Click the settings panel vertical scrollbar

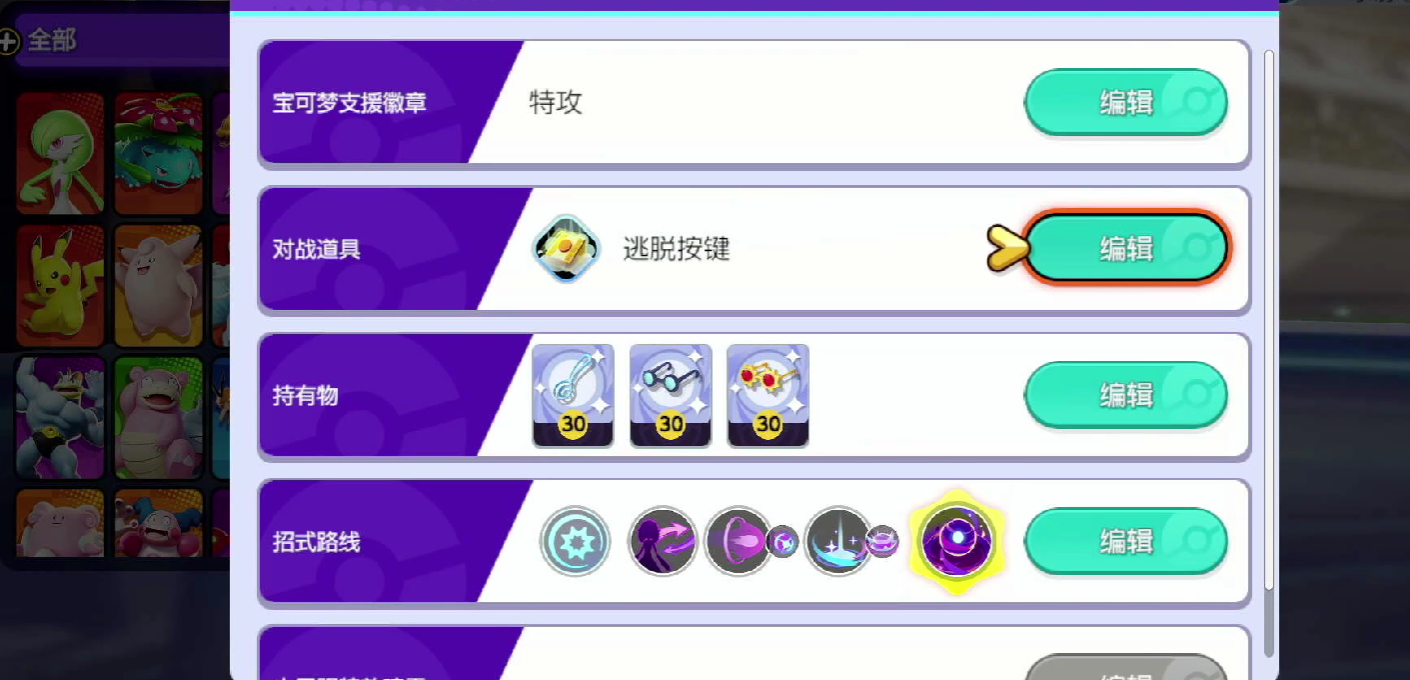1269,350
